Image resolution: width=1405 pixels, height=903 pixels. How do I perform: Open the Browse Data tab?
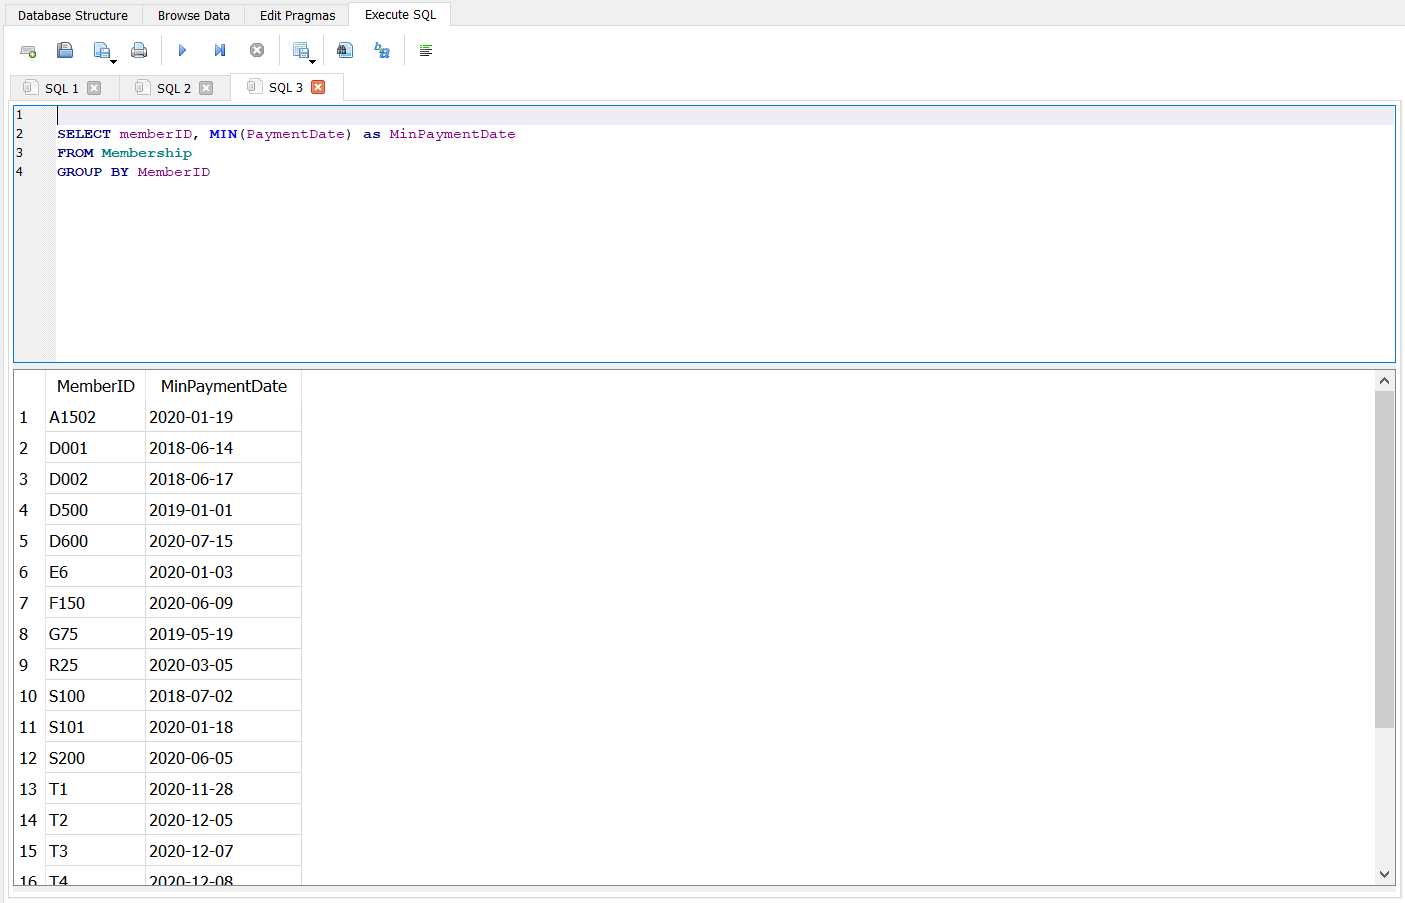click(194, 15)
